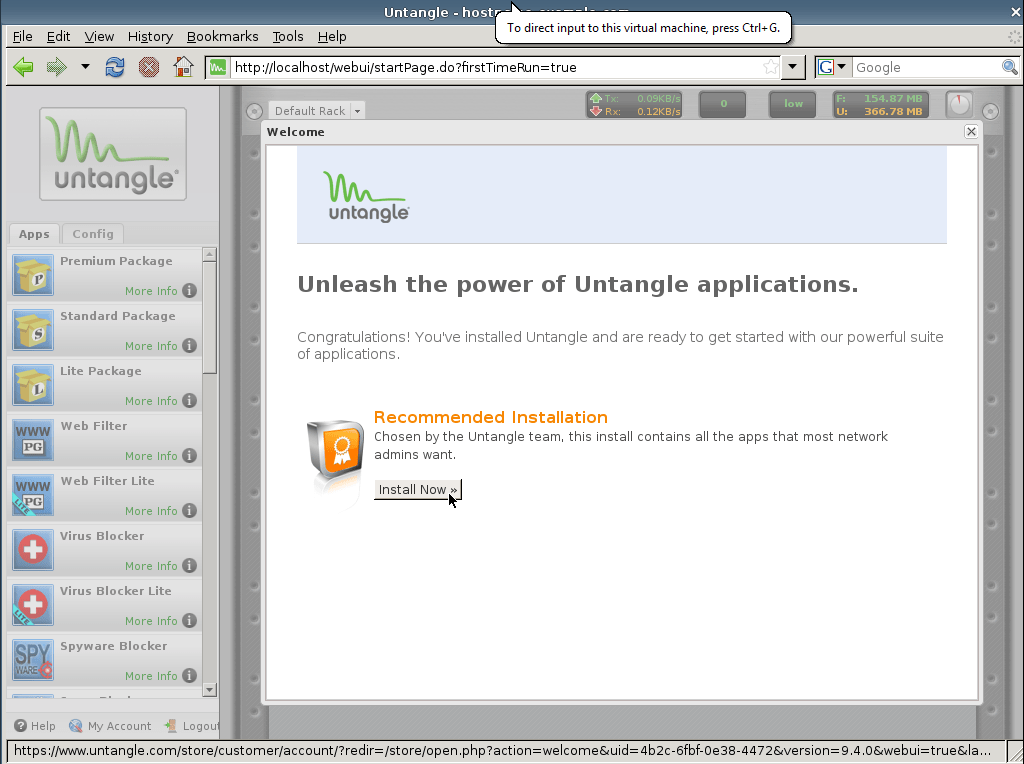Click the Standard Package box icon
Image resolution: width=1024 pixels, height=764 pixels.
click(x=33, y=330)
